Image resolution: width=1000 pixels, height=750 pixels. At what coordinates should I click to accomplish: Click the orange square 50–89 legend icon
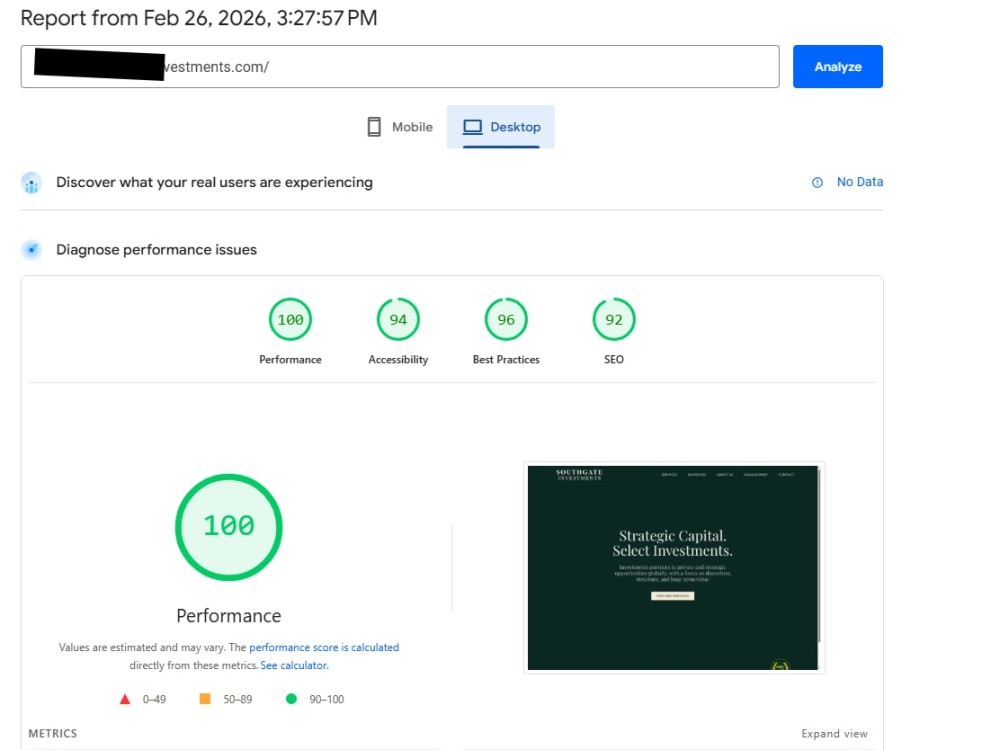205,699
